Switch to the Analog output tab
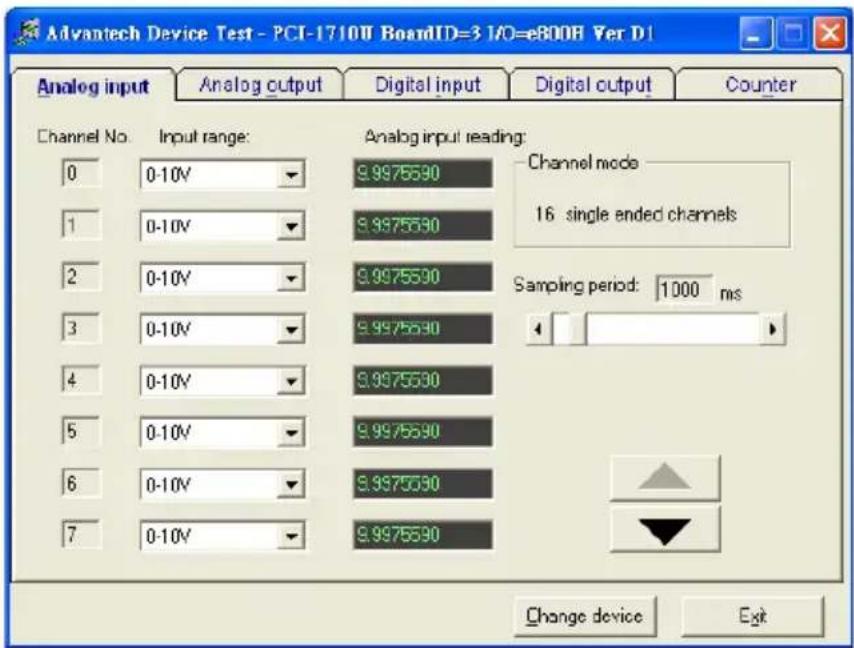The image size is (854, 648). pos(260,85)
